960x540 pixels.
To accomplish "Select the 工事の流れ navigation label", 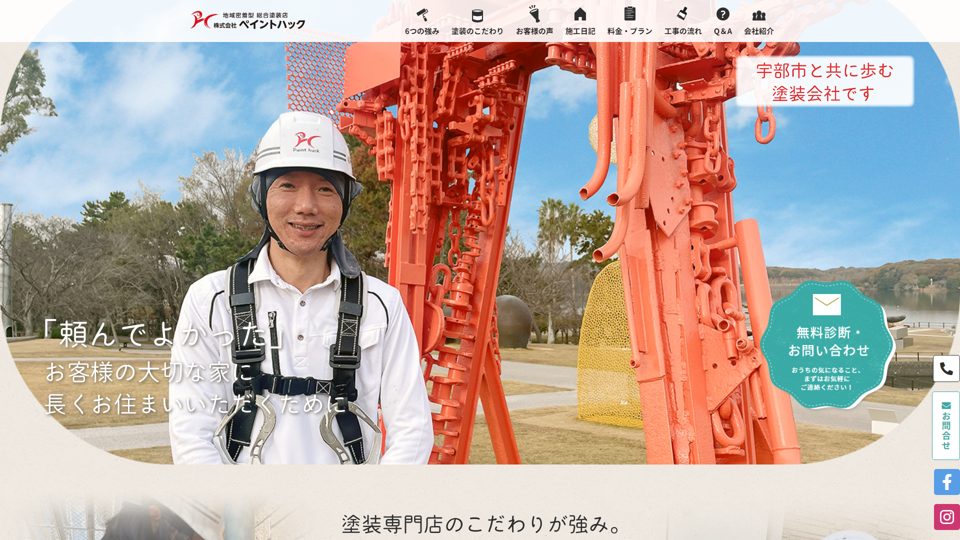I will click(683, 31).
